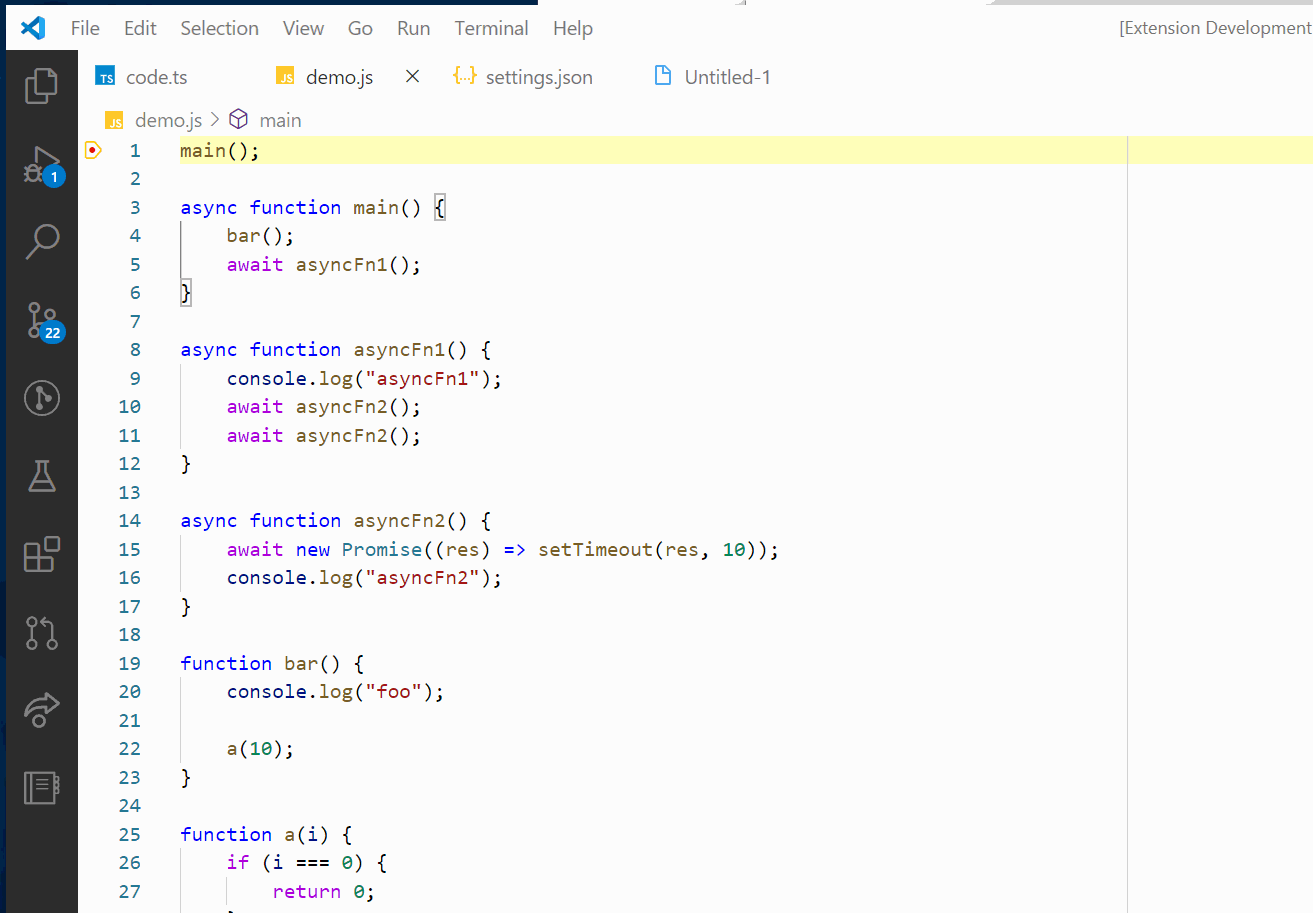Open the Help menu
Image resolution: width=1313 pixels, height=913 pixels.
pos(572,28)
